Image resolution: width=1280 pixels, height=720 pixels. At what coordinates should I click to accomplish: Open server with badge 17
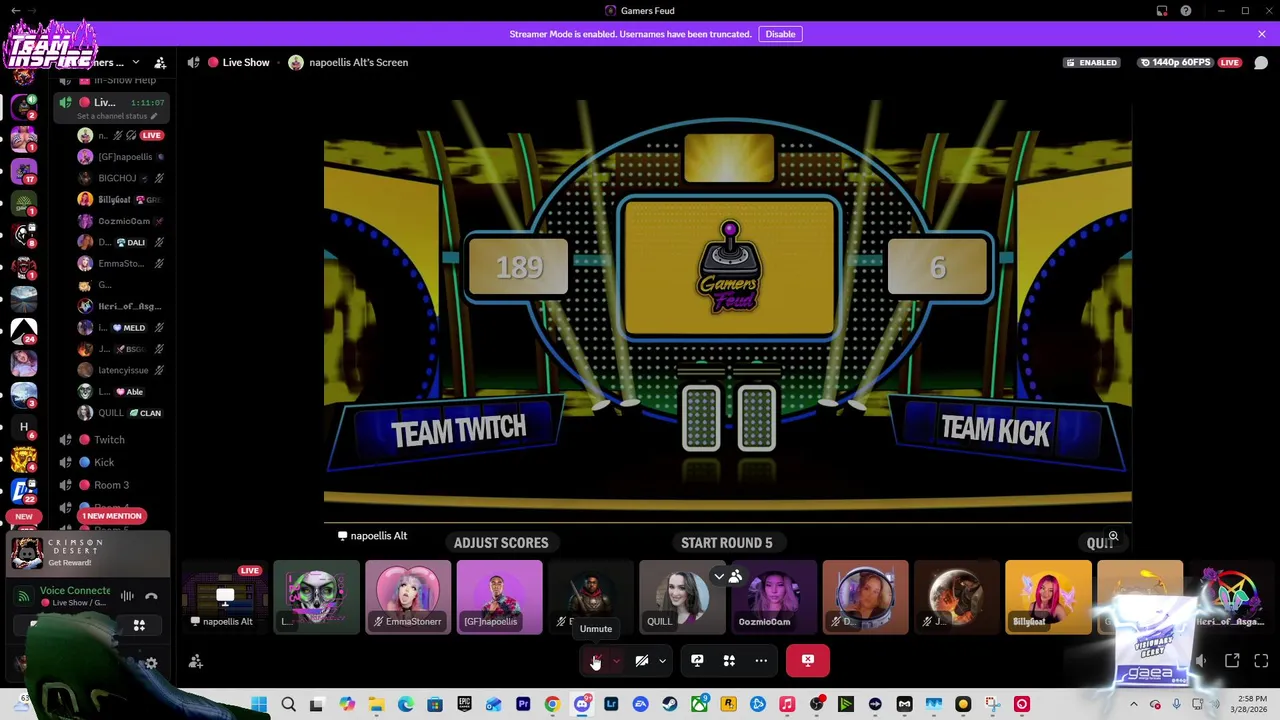(x=24, y=169)
